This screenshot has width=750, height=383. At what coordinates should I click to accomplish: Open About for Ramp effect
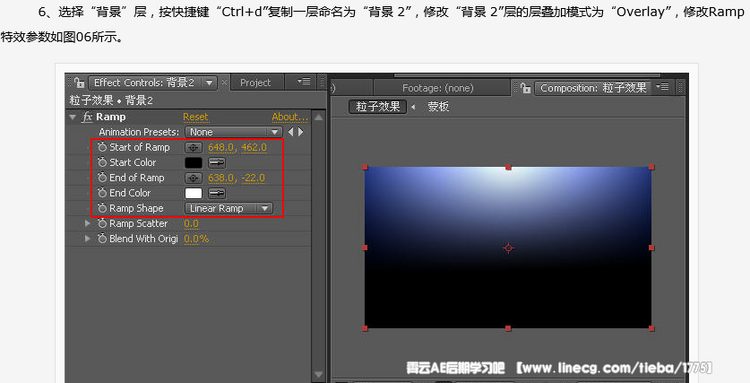tap(290, 117)
